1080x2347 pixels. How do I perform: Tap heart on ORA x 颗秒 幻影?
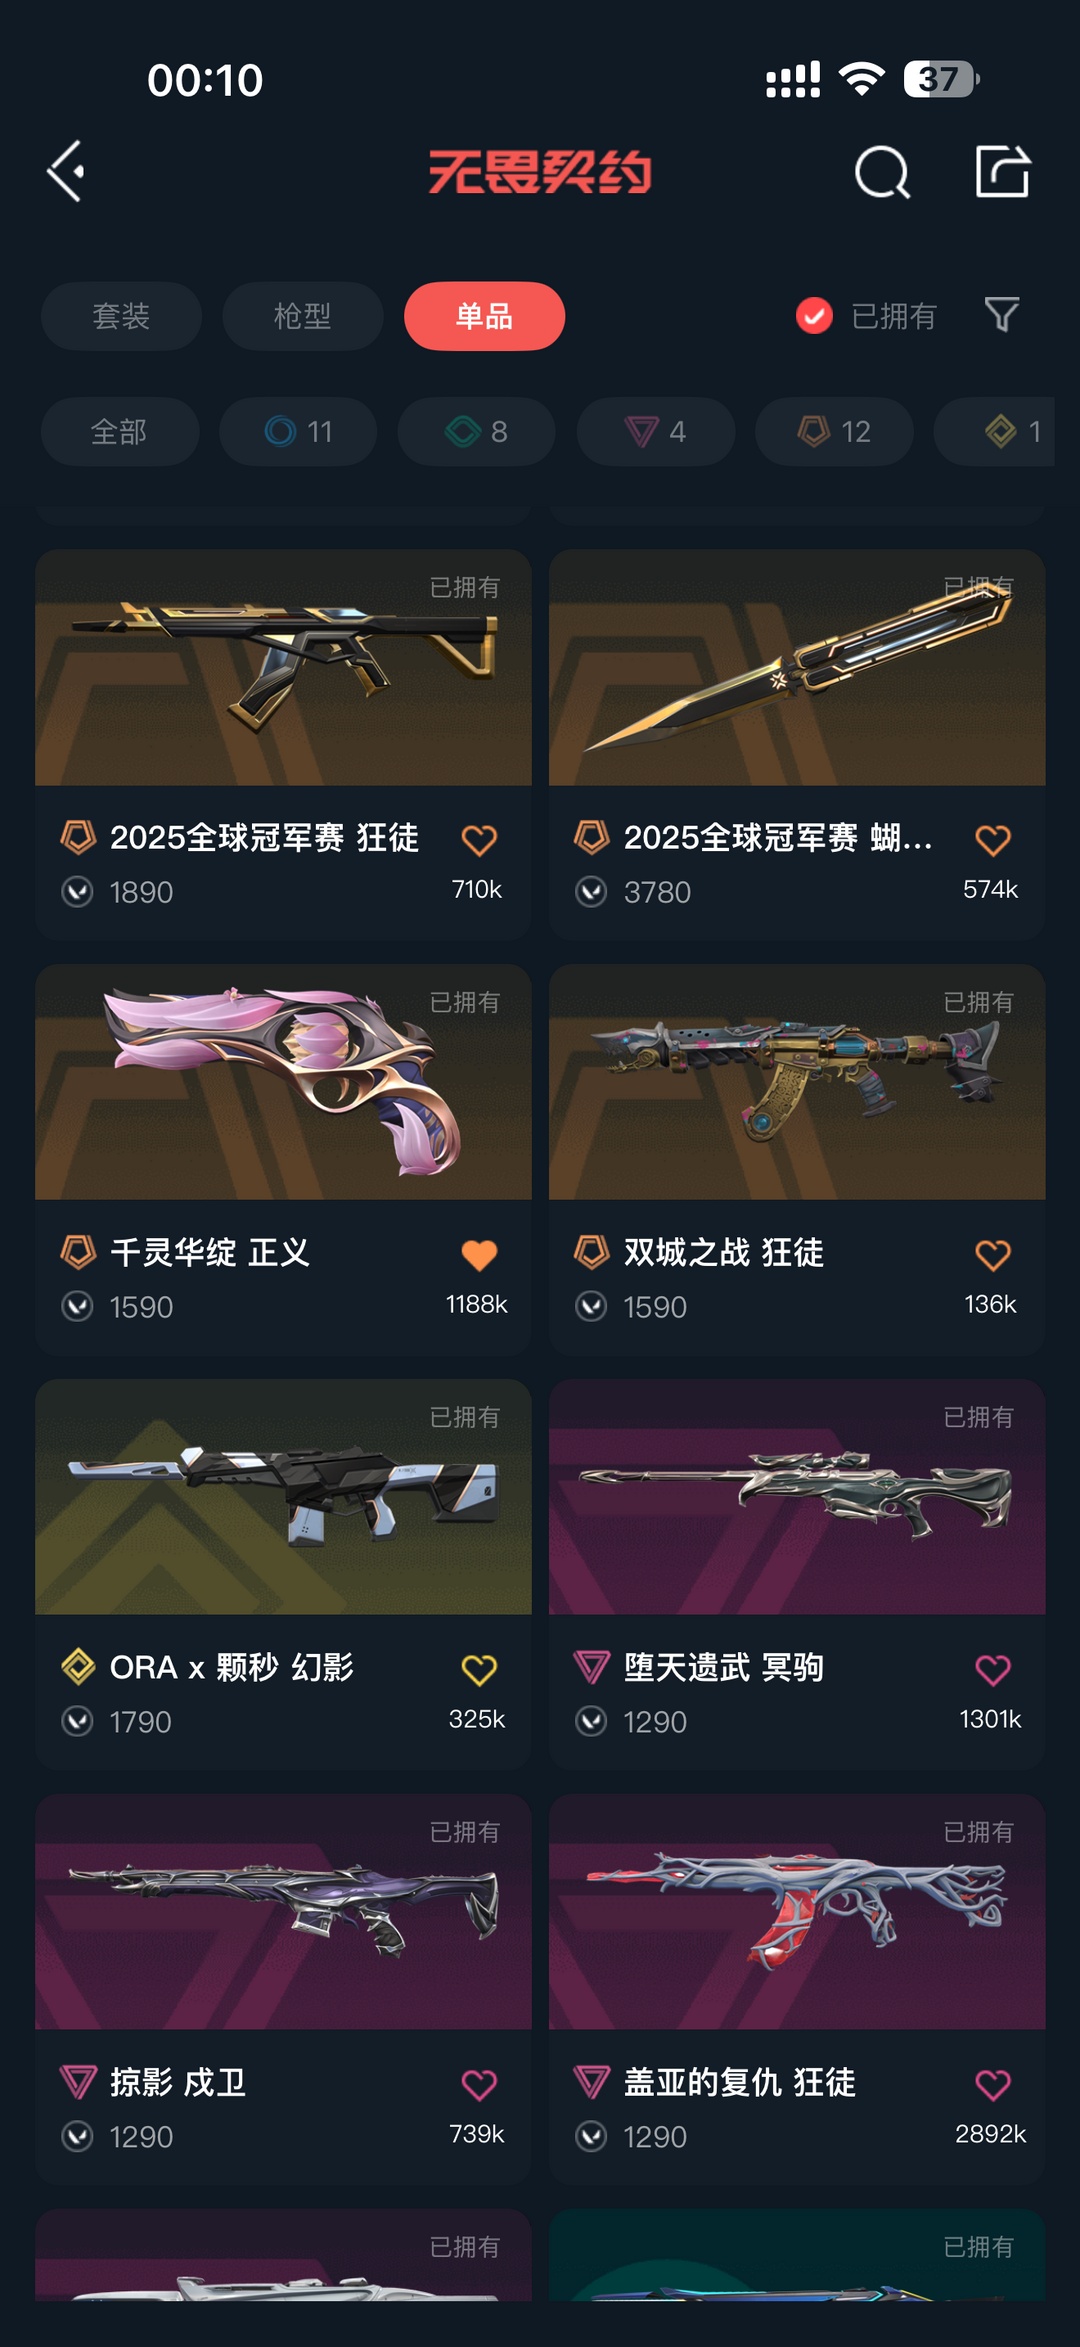[x=479, y=1670]
